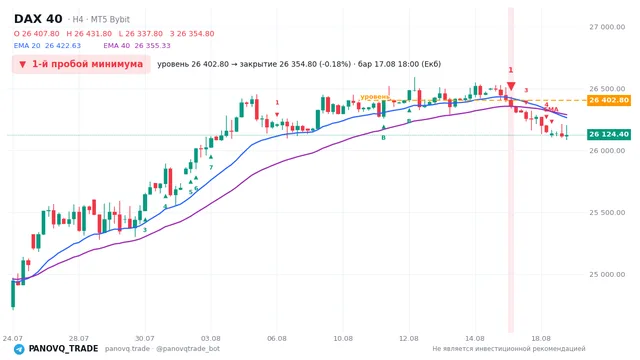Select the DAX 40 chart title
640x360 pixels.
click(x=38, y=19)
